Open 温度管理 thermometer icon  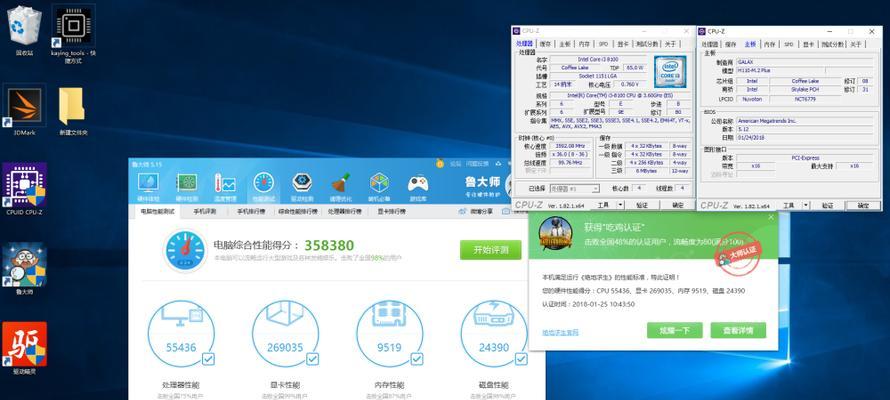pos(225,187)
